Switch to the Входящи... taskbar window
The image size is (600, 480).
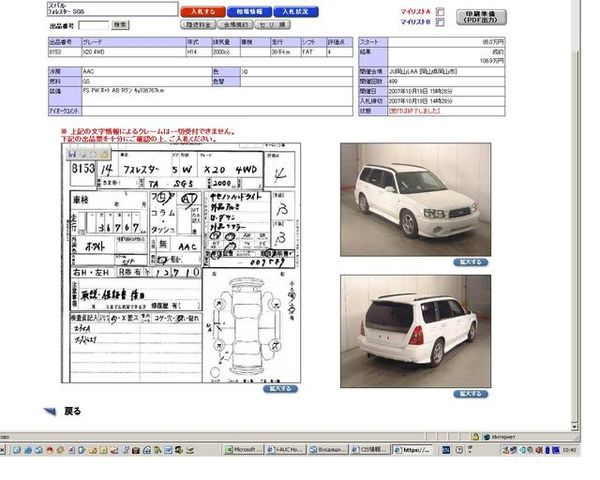[x=328, y=450]
